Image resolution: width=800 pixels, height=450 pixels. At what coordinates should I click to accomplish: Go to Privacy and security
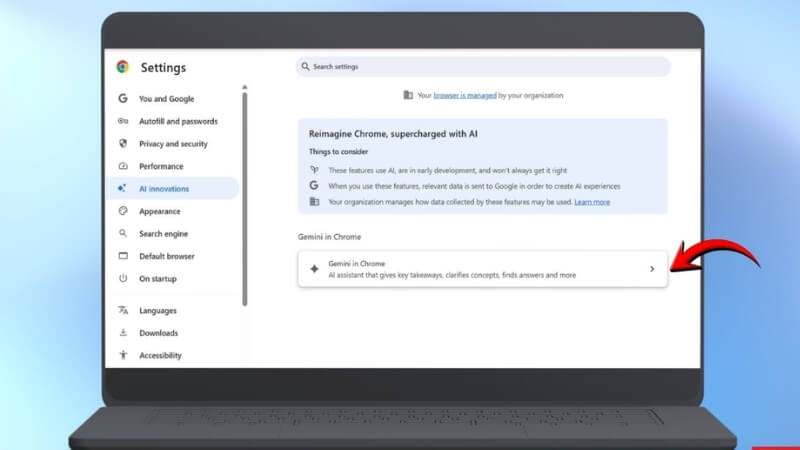coord(173,143)
